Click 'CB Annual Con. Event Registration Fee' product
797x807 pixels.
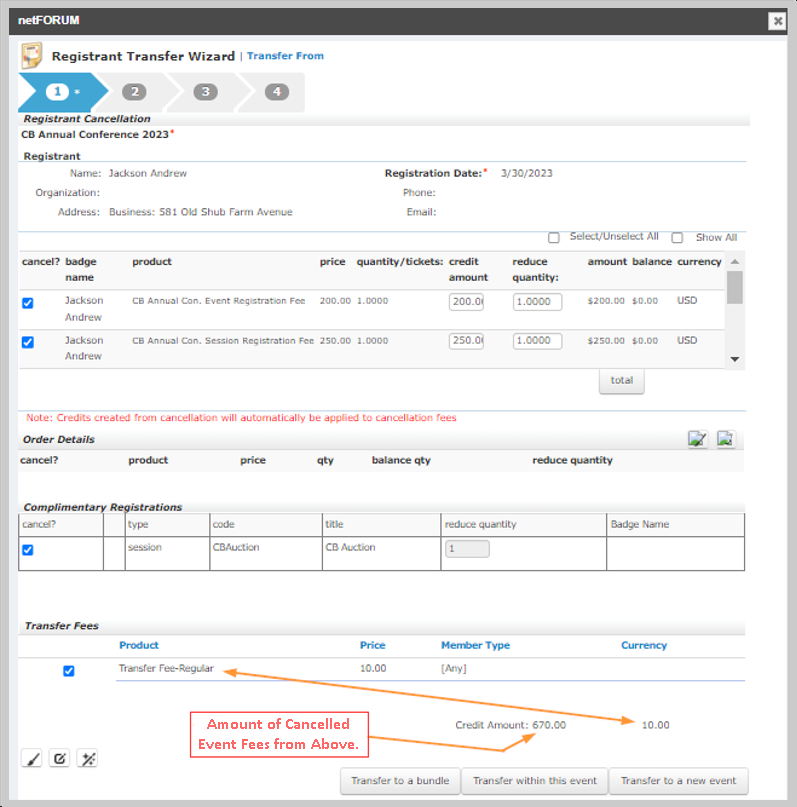pyautogui.click(x=219, y=301)
